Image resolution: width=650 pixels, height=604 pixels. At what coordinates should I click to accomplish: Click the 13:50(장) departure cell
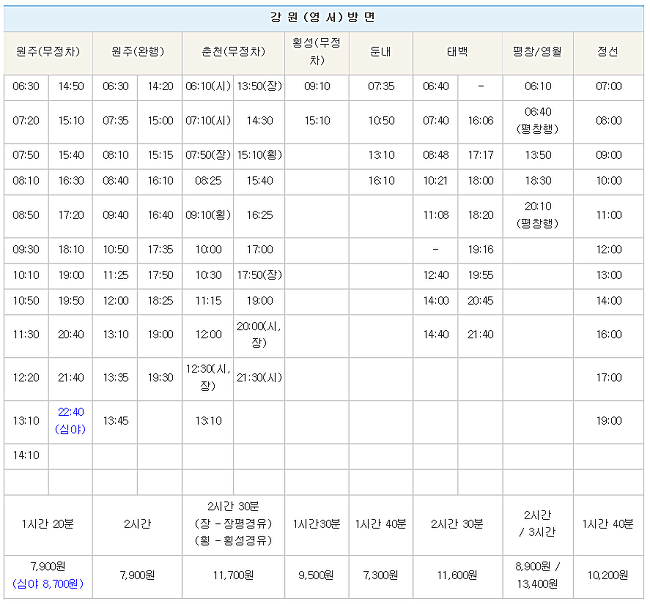[x=260, y=86]
